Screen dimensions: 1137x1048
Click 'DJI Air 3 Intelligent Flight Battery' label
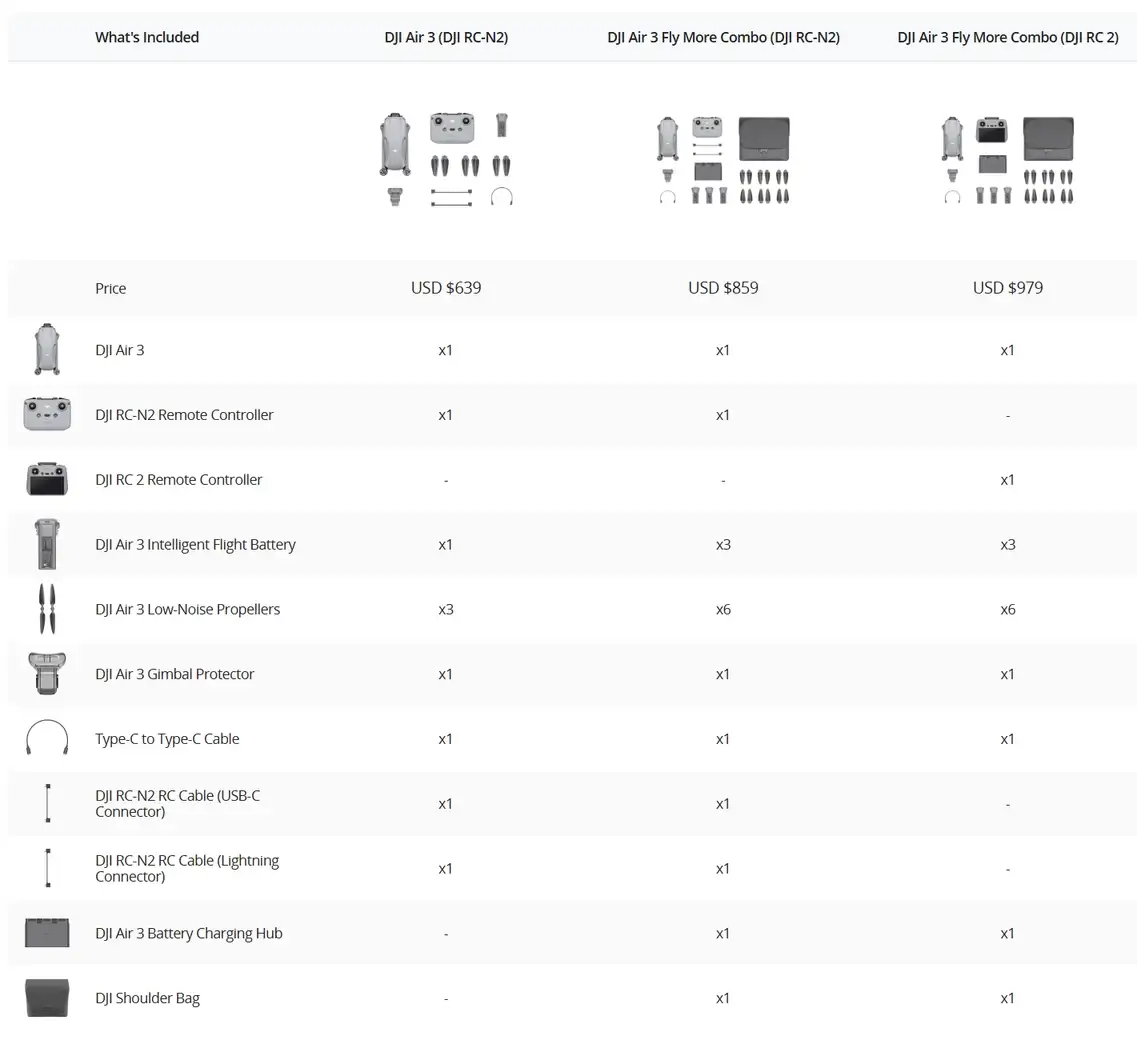(195, 545)
